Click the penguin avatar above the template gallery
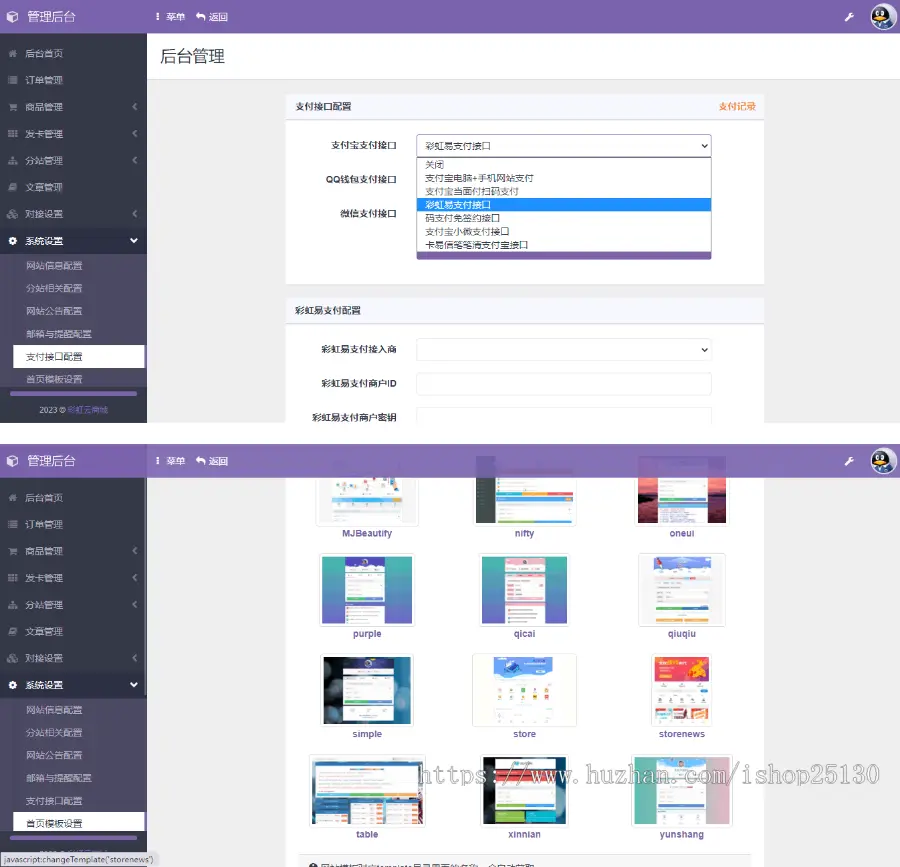The height and width of the screenshot is (867, 900). point(883,461)
